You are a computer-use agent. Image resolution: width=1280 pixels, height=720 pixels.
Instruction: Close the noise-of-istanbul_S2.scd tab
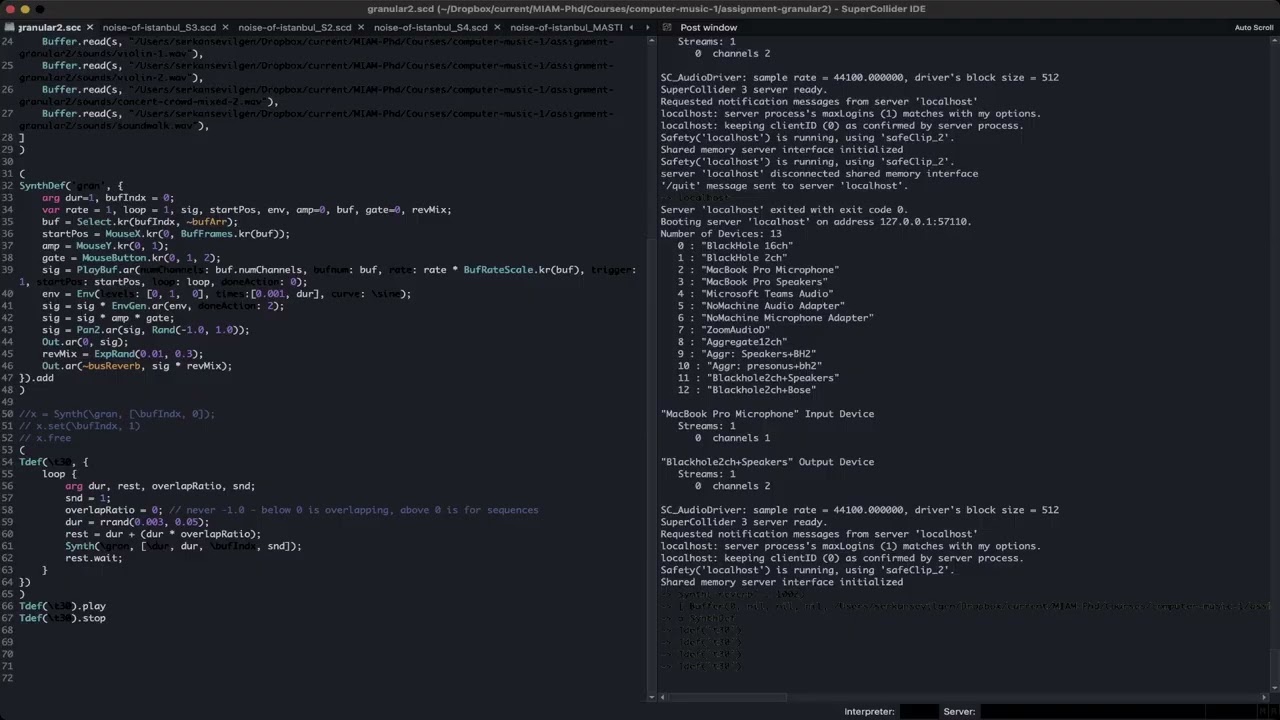[x=360, y=27]
